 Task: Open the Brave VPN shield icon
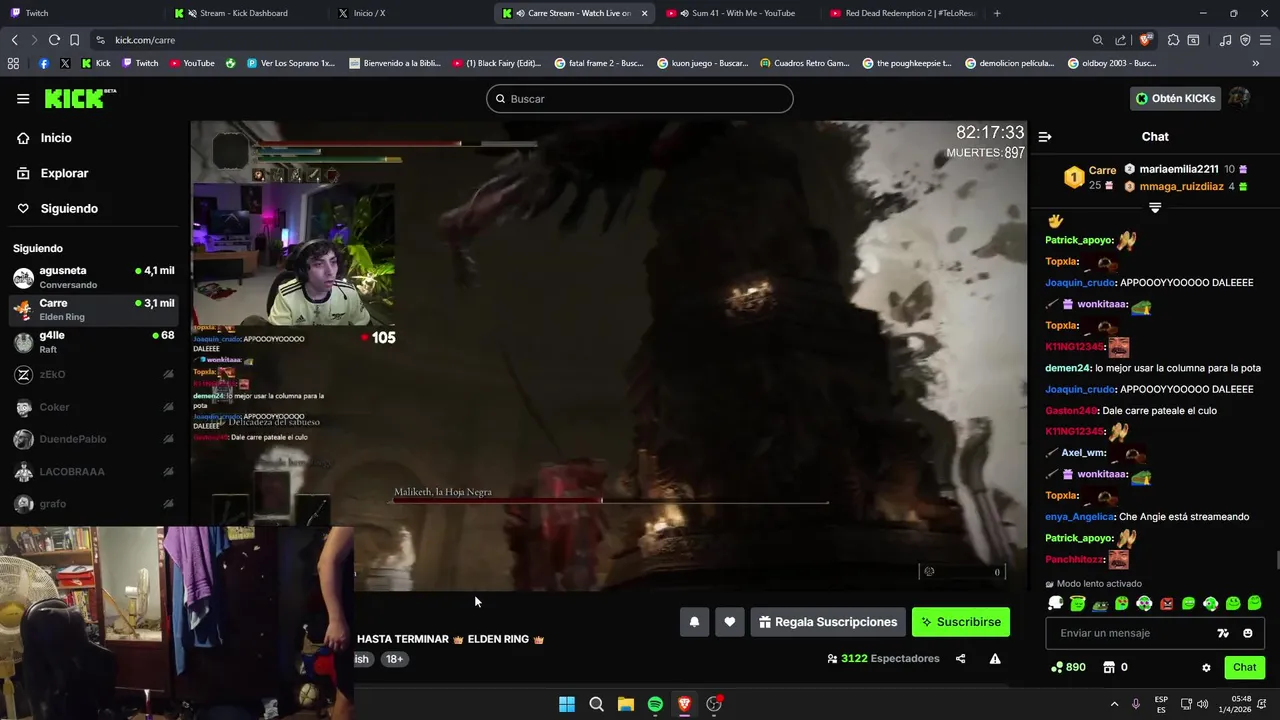1245,40
